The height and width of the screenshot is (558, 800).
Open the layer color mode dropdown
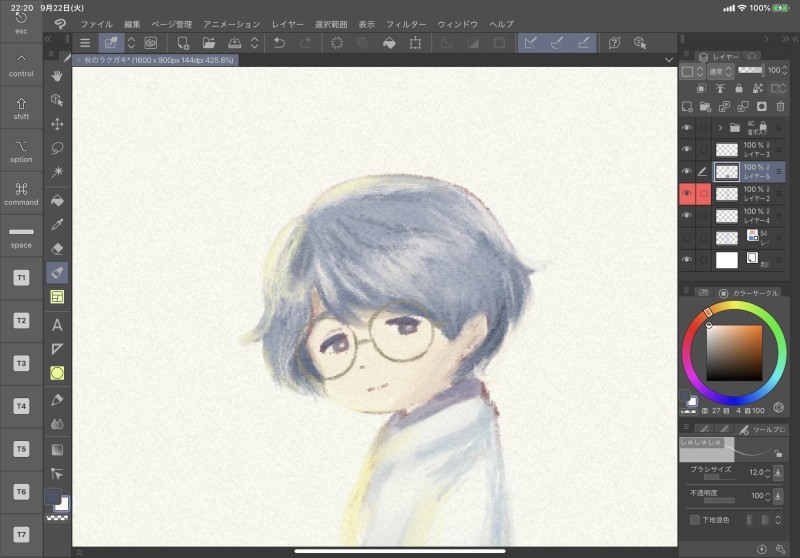coord(692,71)
